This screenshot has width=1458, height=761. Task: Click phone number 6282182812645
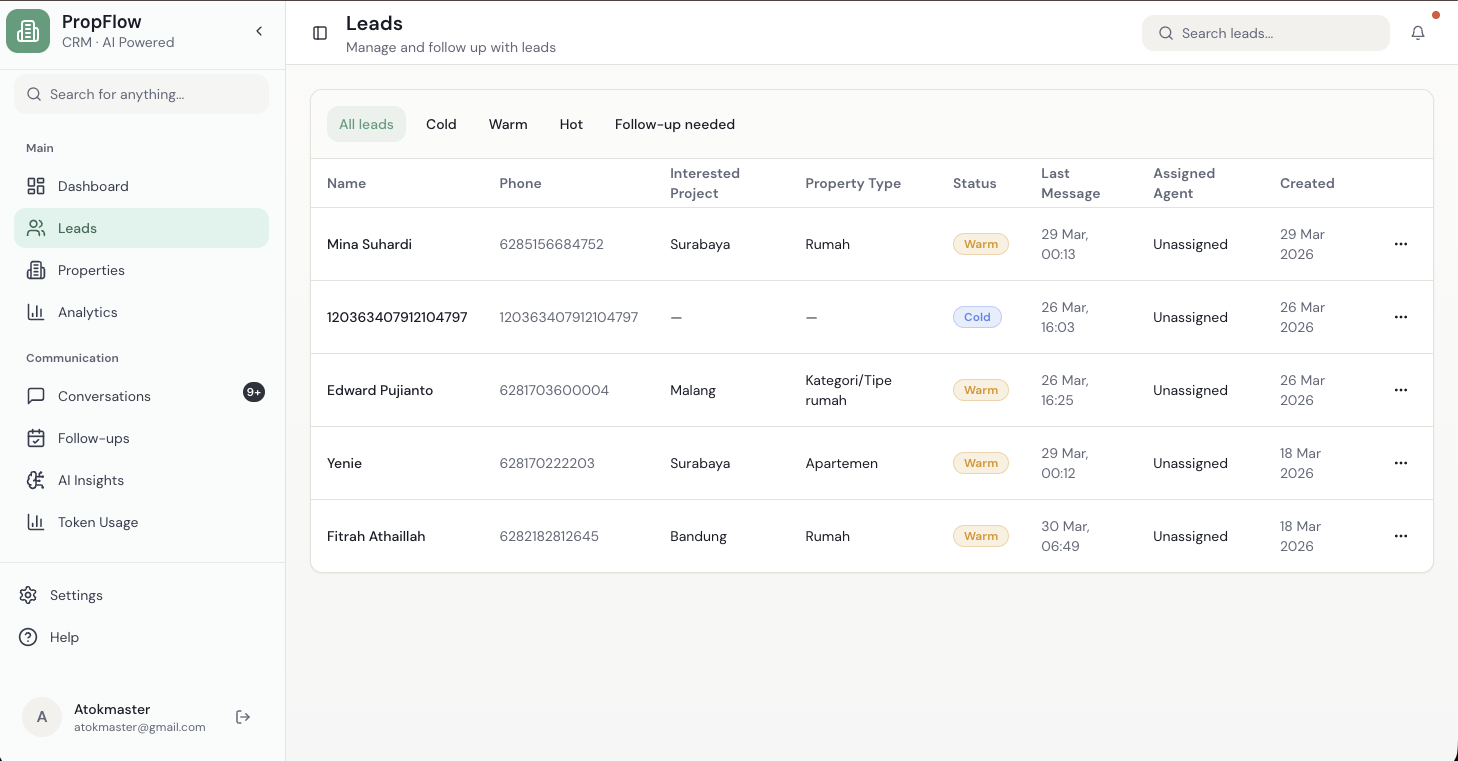click(549, 536)
